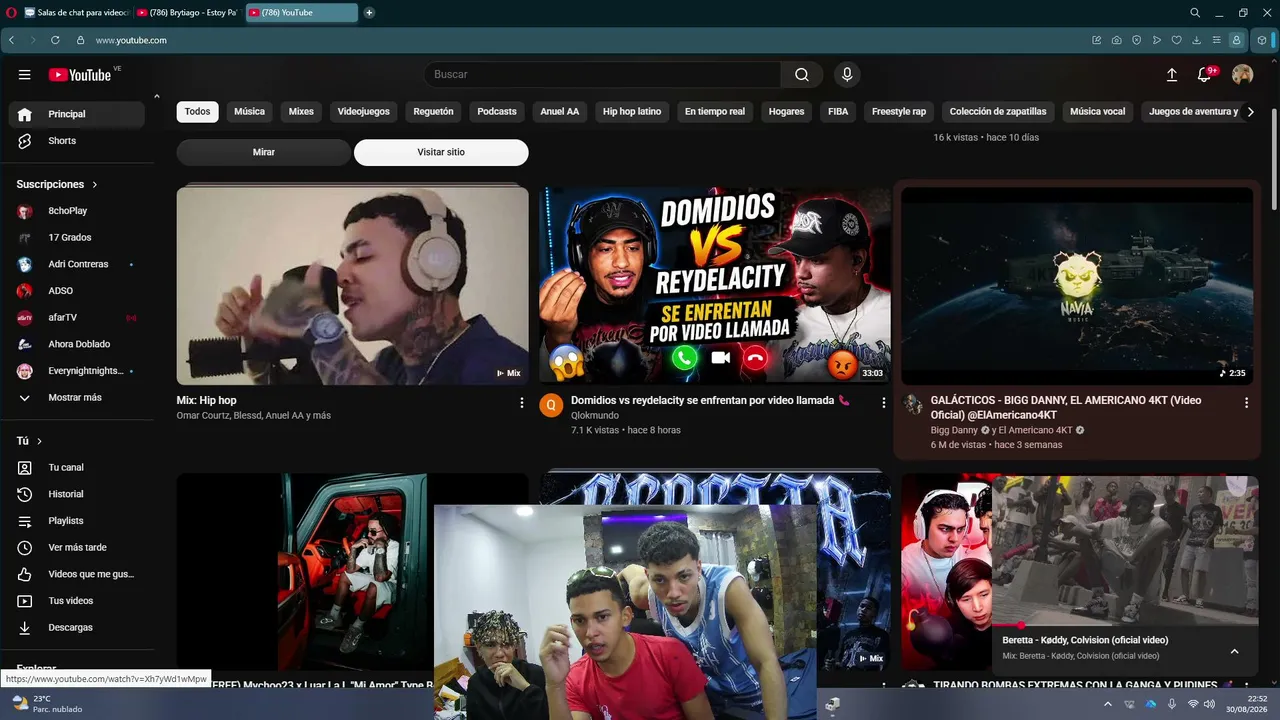This screenshot has width=1280, height=720.
Task: Show more category chips with right arrow
Action: [x=1250, y=112]
